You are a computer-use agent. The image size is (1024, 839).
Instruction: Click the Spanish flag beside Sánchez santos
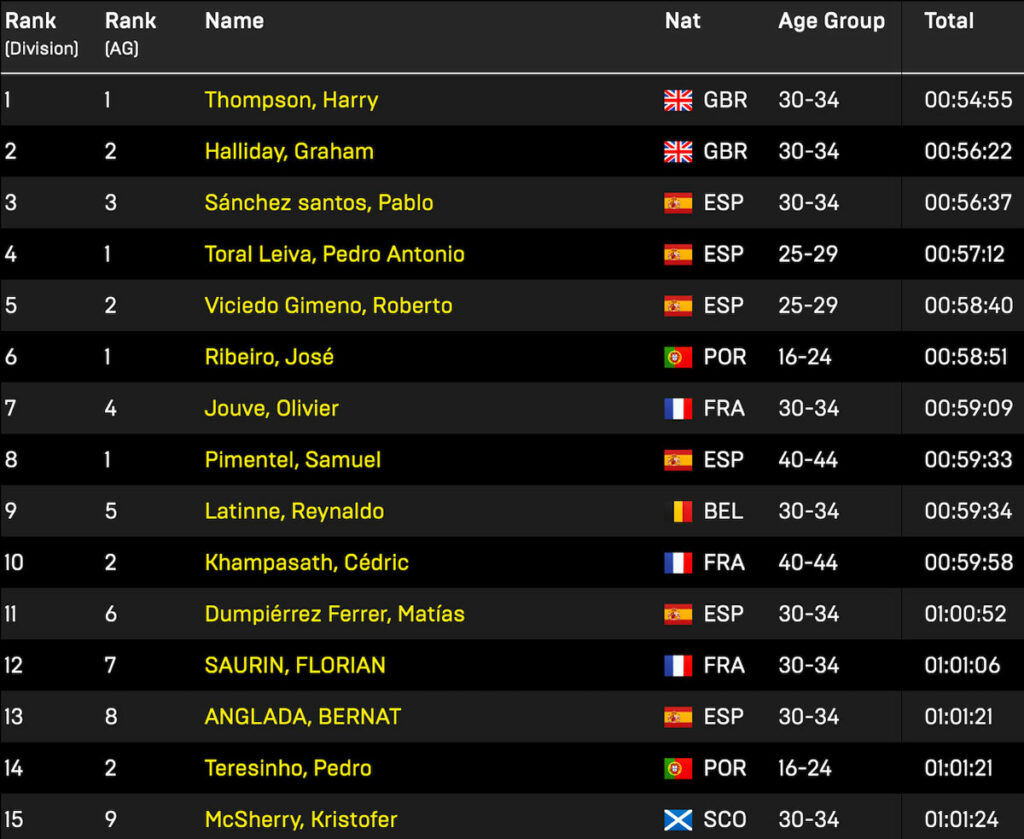pos(678,203)
